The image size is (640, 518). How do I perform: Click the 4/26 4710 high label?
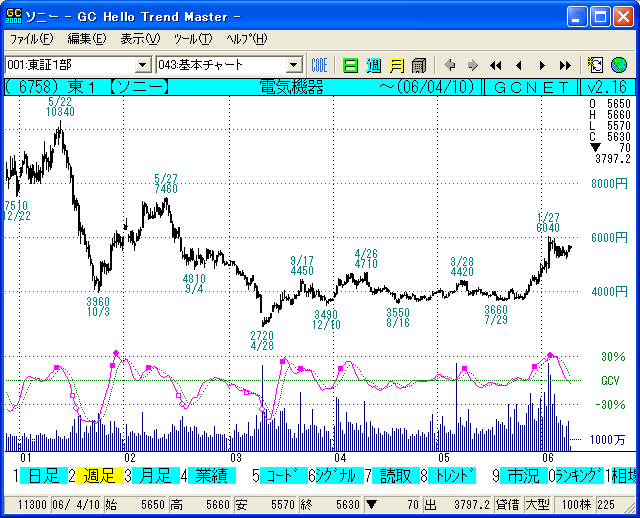(366, 259)
